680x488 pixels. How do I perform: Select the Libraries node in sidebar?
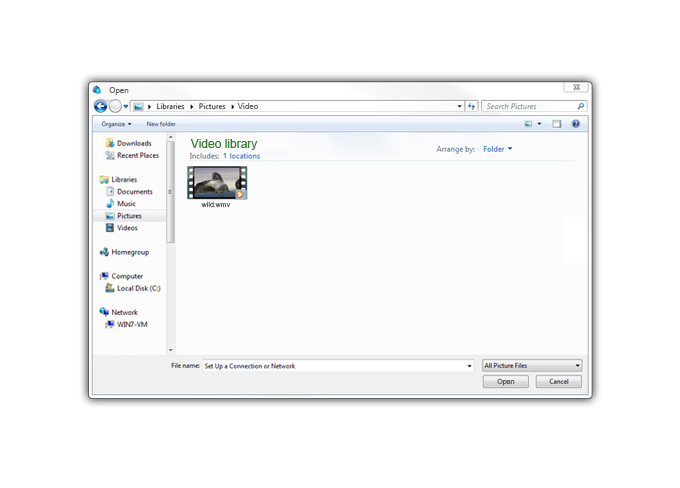tap(118, 180)
